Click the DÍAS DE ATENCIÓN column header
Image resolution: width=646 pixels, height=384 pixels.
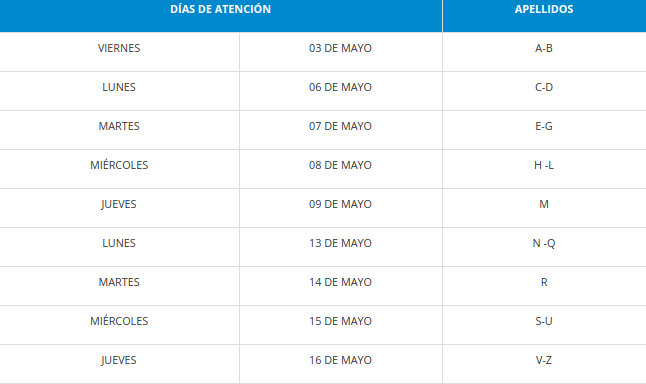221,16
